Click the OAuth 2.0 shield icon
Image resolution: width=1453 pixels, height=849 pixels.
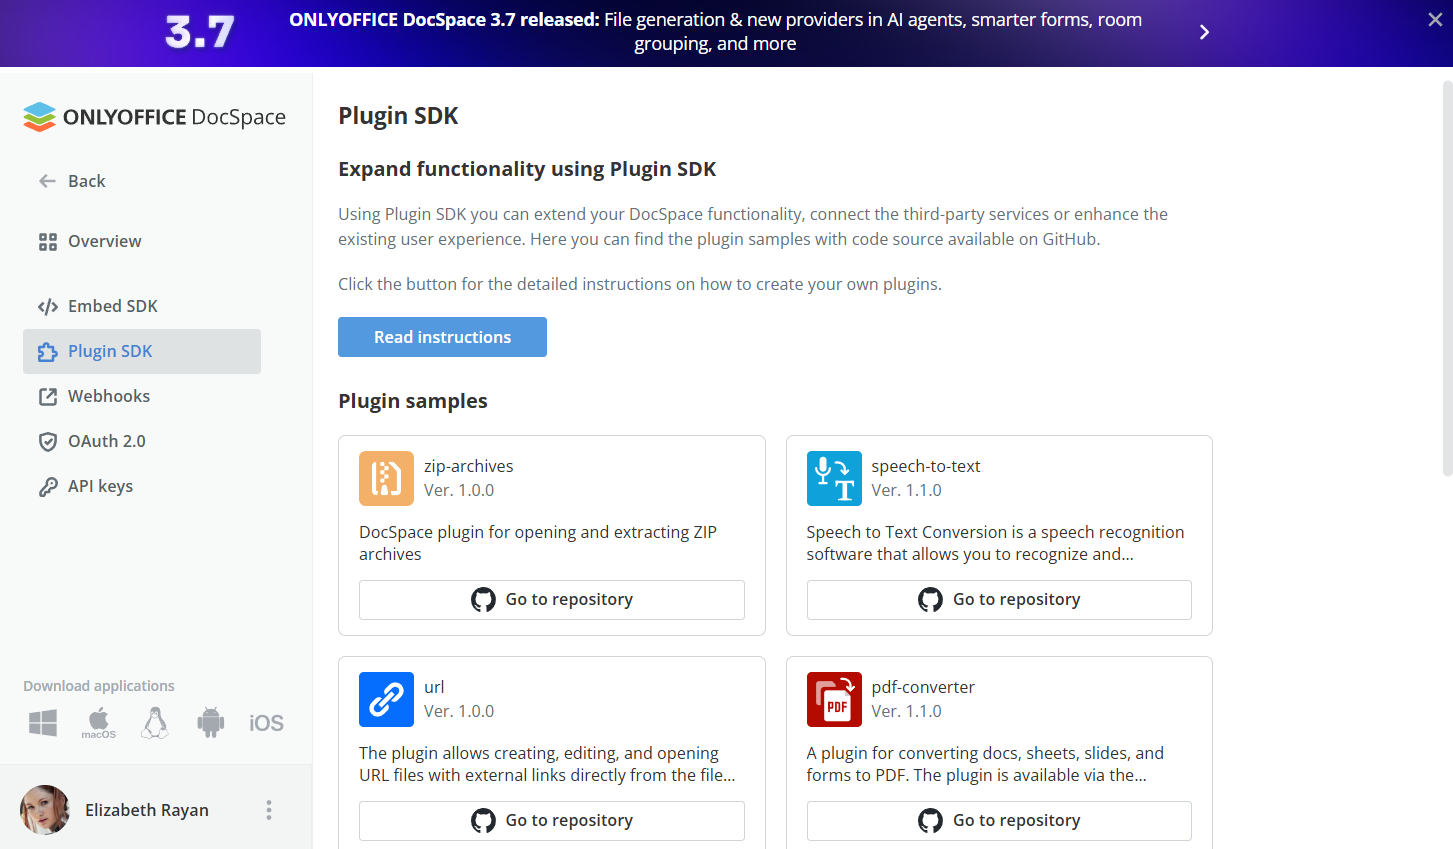click(47, 441)
